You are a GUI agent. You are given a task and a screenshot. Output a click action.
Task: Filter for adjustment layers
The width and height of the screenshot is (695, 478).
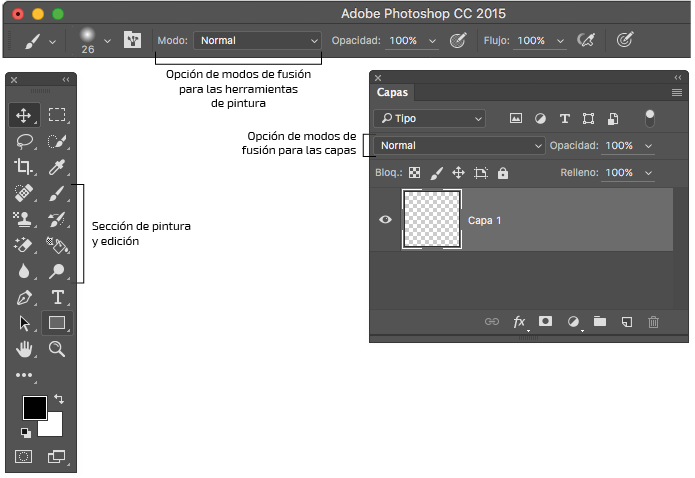[x=540, y=118]
